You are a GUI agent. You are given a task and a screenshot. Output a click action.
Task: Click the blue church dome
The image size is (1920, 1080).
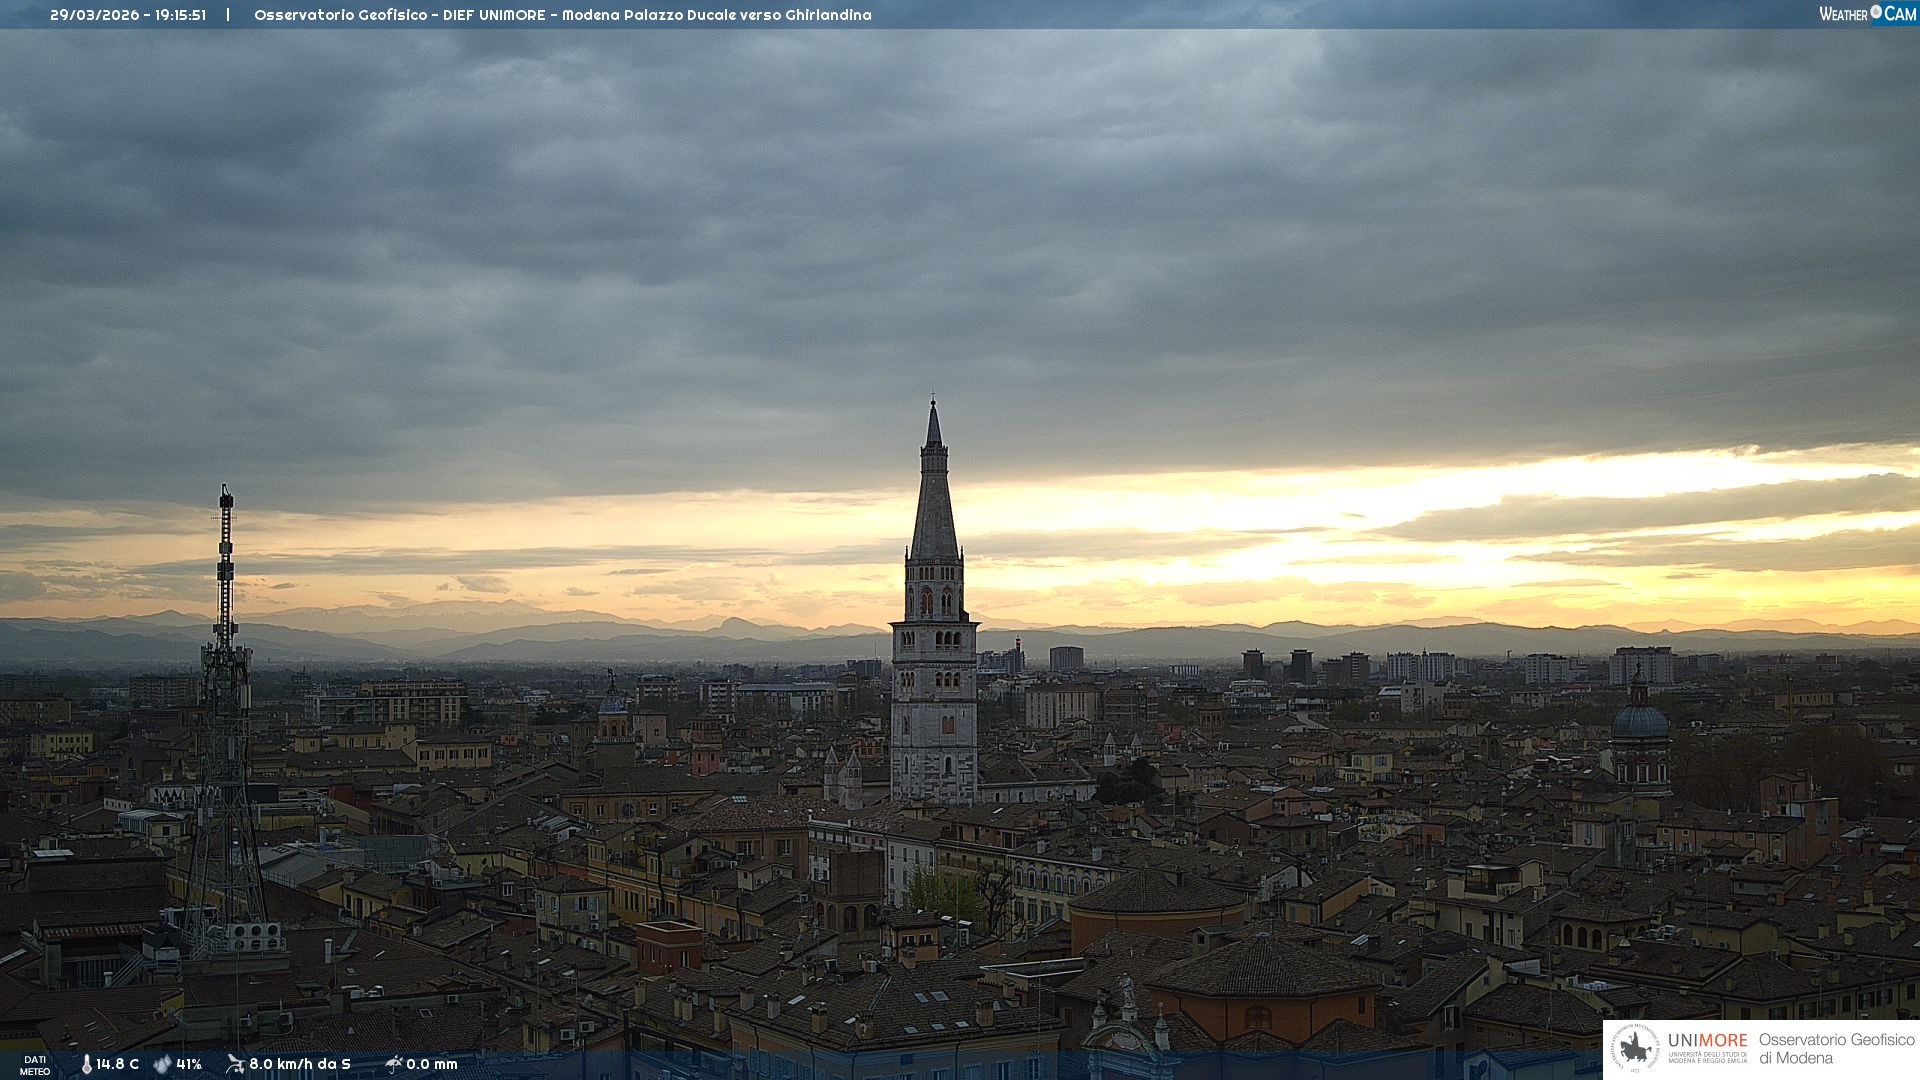click(1640, 721)
